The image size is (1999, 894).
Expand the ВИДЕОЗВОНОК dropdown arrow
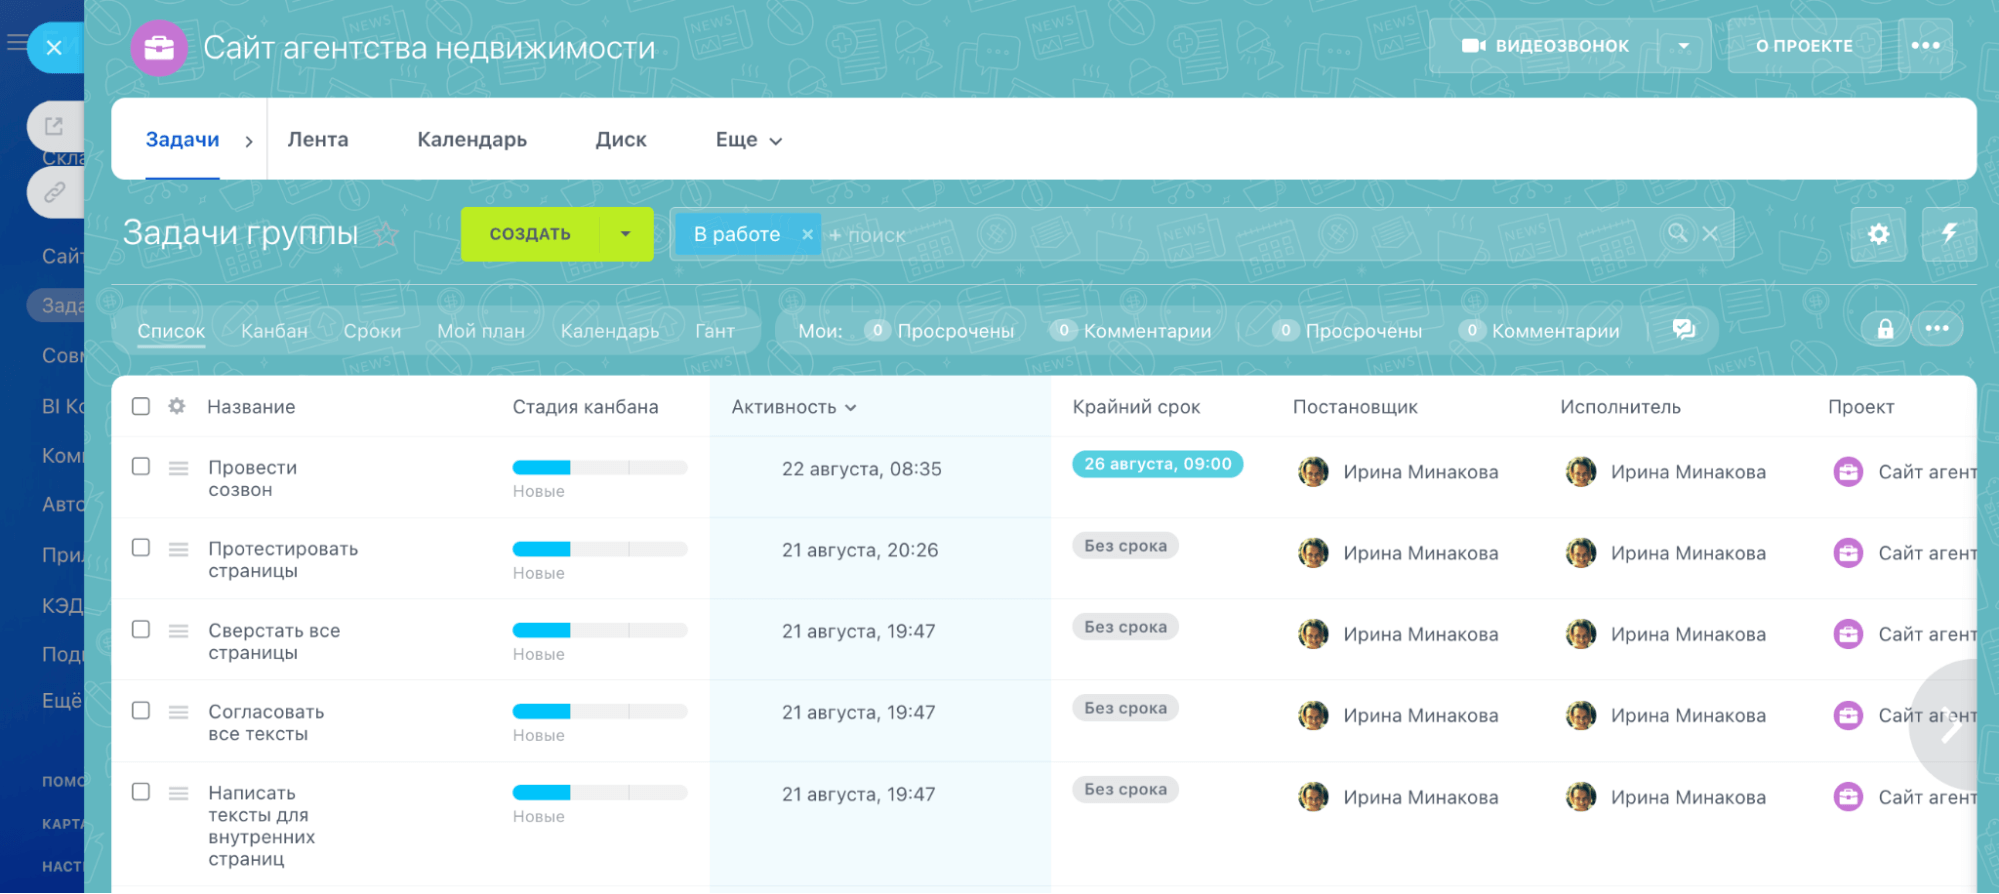click(x=1683, y=46)
